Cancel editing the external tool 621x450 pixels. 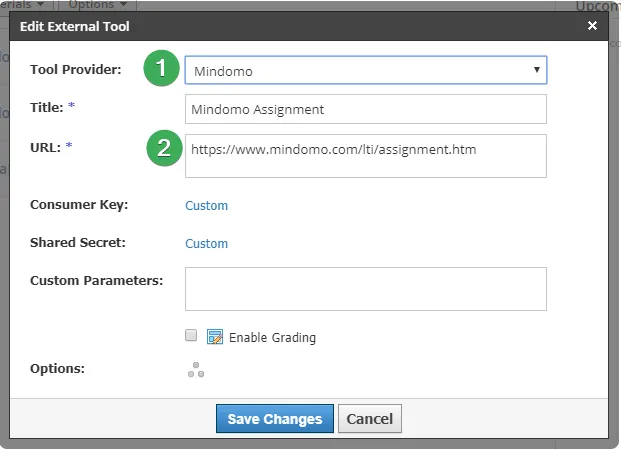click(x=370, y=419)
